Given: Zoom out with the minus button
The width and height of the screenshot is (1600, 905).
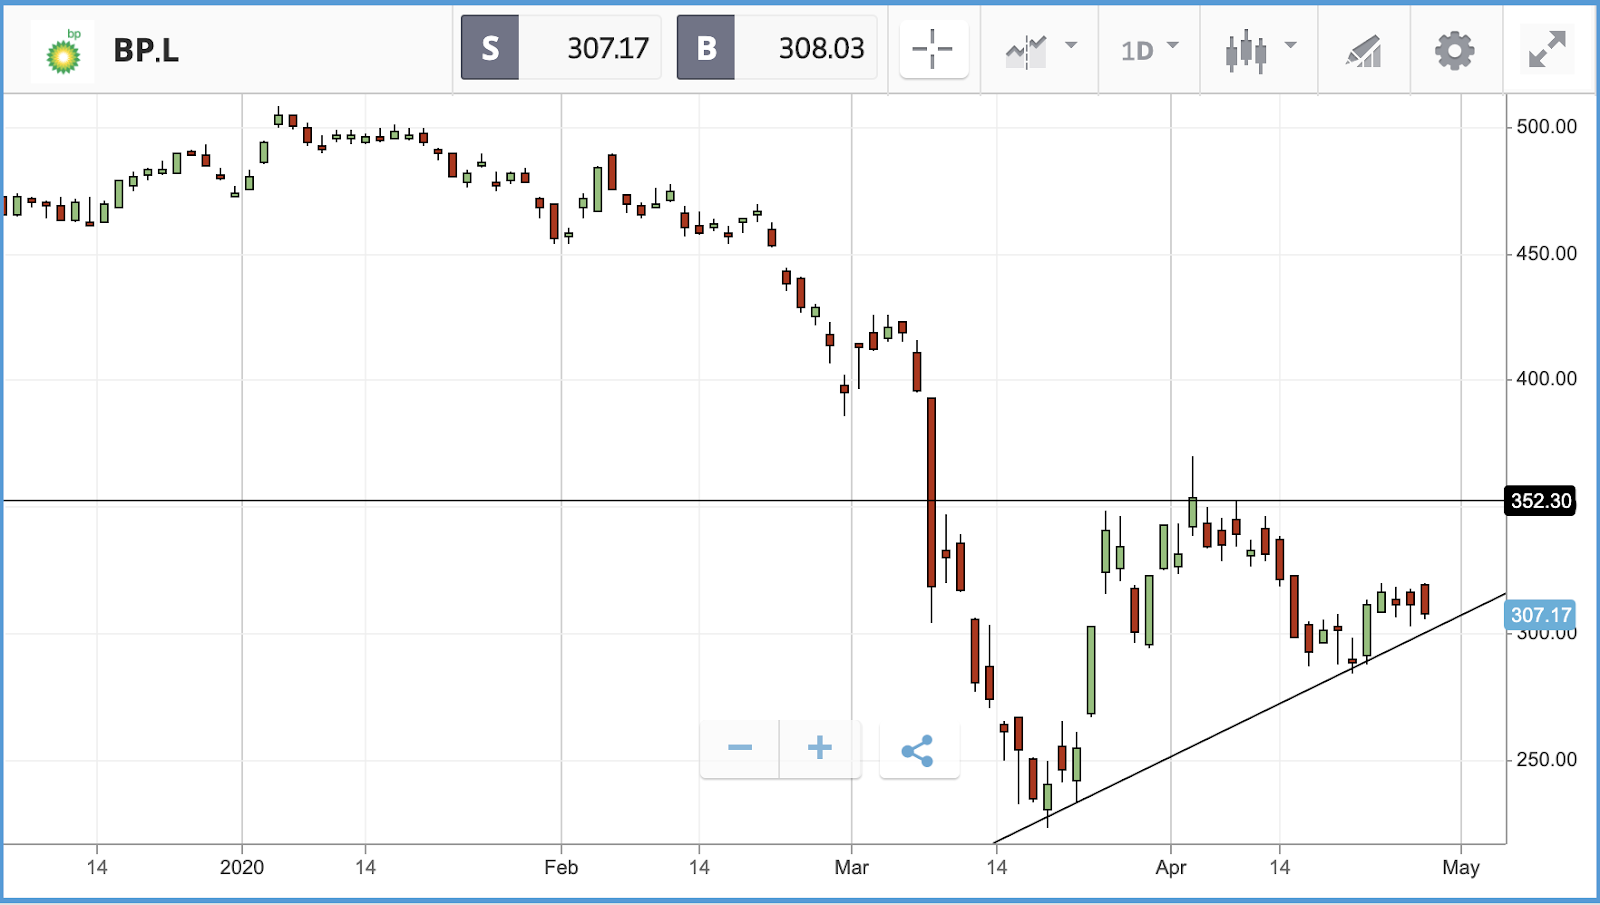Looking at the screenshot, I should point(740,748).
